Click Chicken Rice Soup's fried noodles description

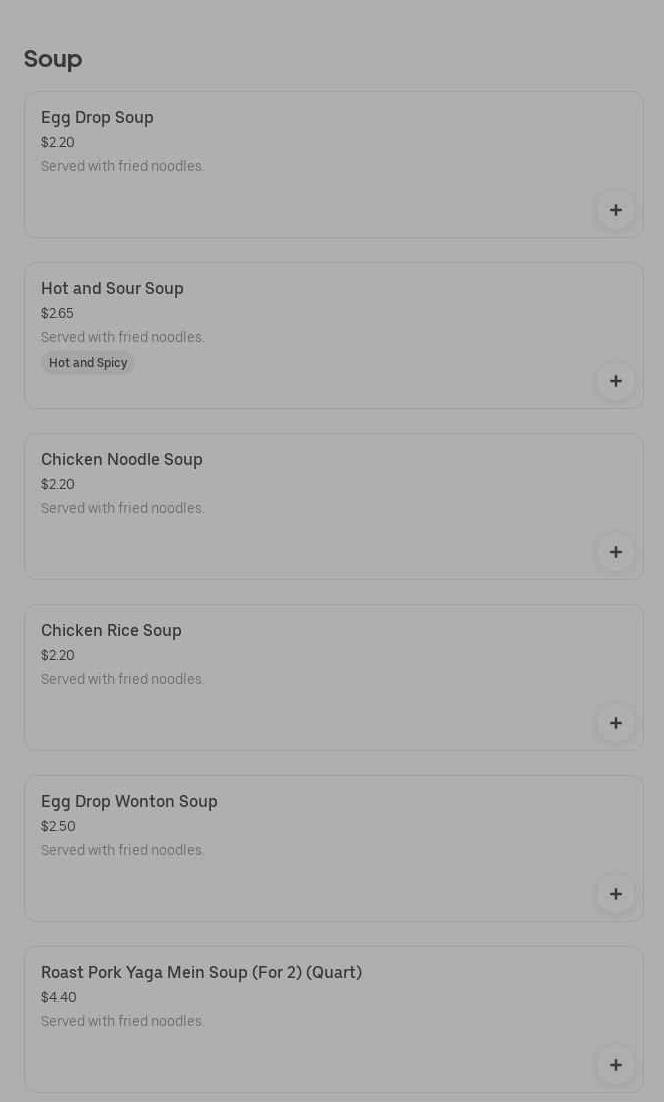[x=122, y=679]
